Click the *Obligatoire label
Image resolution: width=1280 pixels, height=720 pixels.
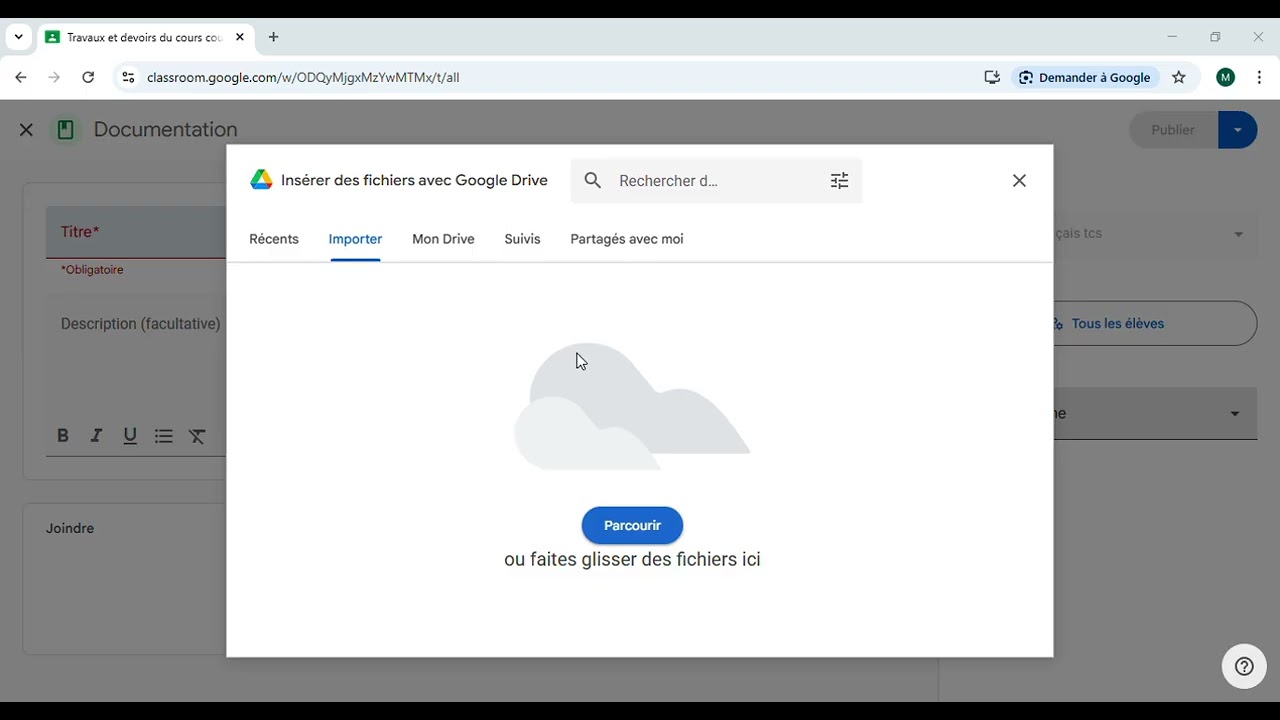(92, 270)
